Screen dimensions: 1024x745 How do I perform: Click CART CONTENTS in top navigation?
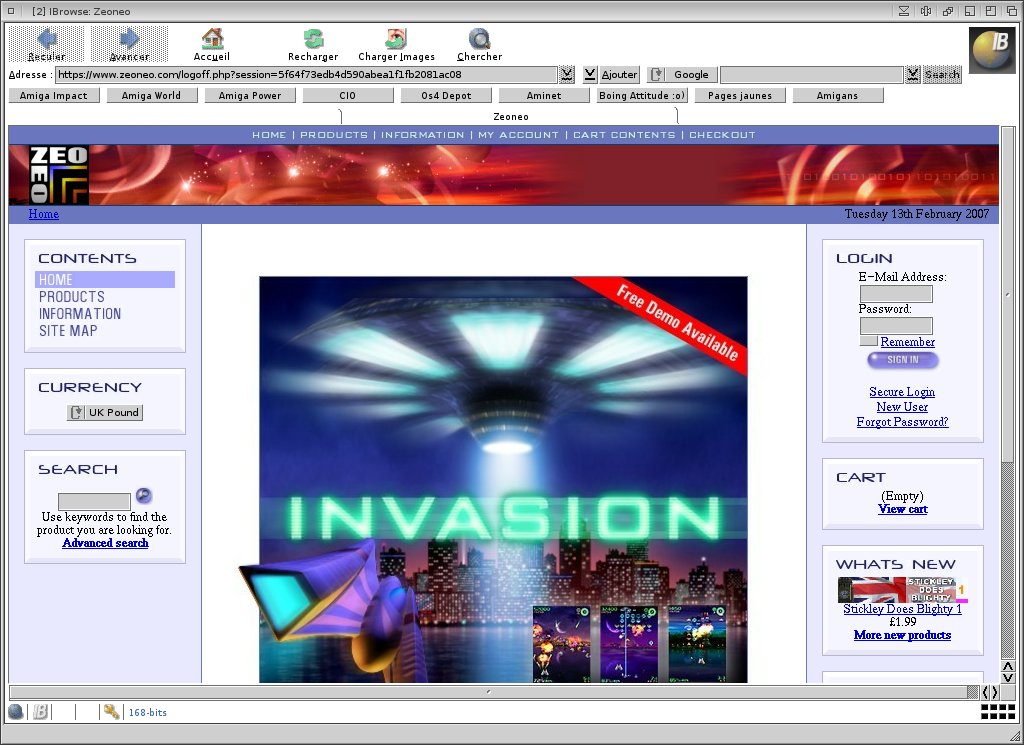click(x=624, y=135)
